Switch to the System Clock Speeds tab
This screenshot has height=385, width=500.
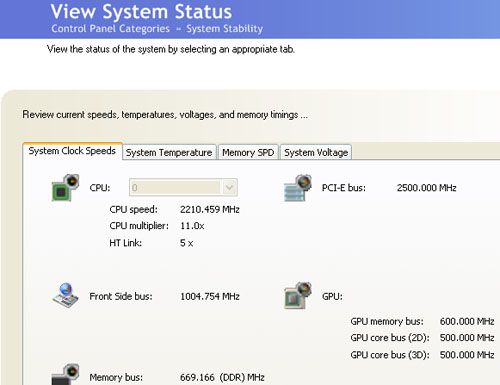(x=72, y=151)
